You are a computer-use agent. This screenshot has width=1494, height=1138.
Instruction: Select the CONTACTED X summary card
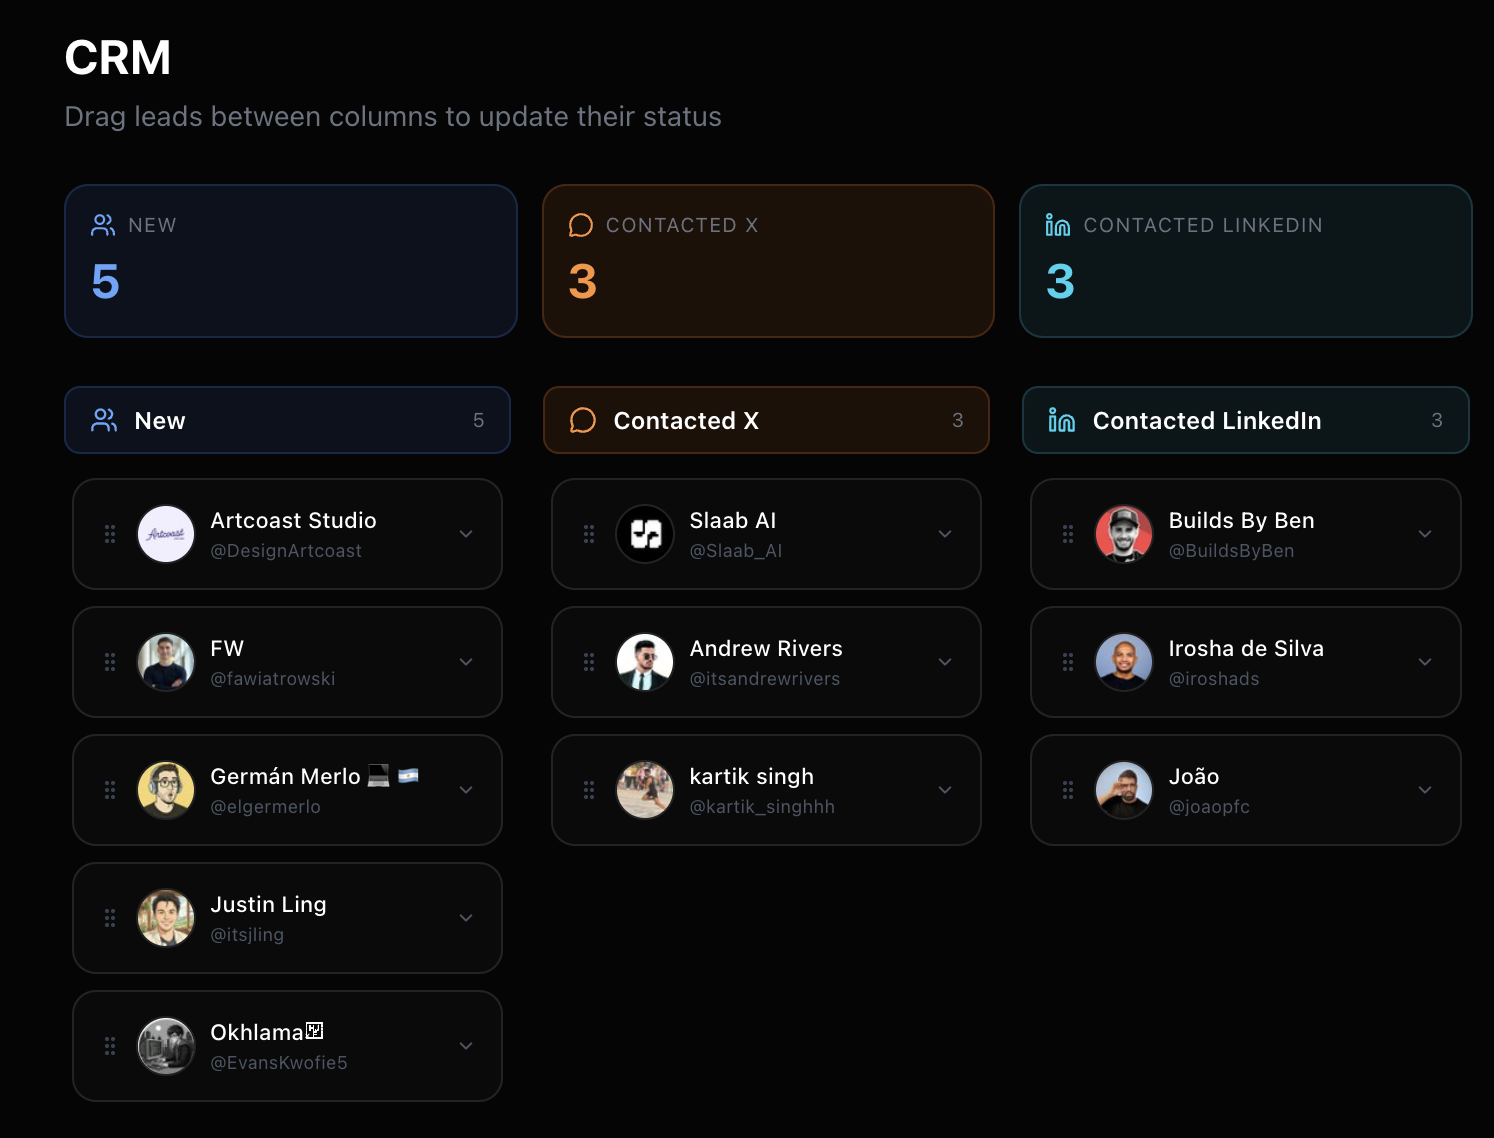(768, 261)
